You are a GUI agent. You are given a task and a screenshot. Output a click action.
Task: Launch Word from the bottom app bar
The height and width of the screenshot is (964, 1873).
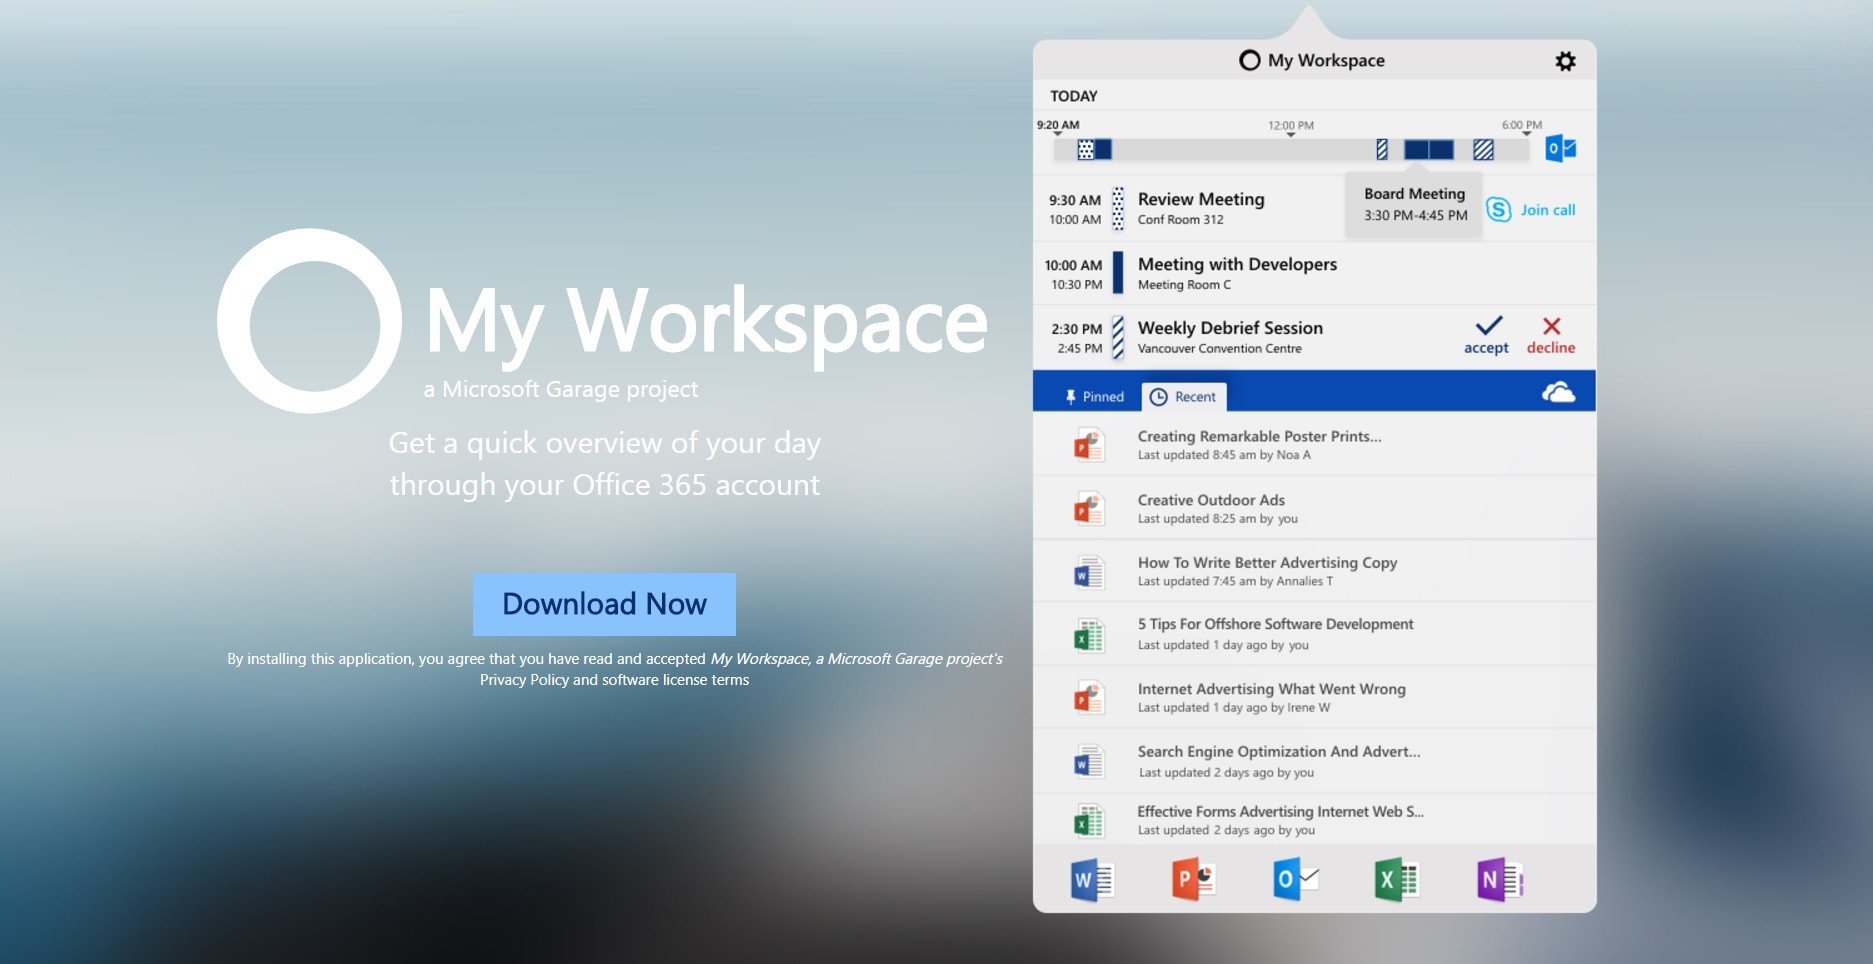[1092, 880]
